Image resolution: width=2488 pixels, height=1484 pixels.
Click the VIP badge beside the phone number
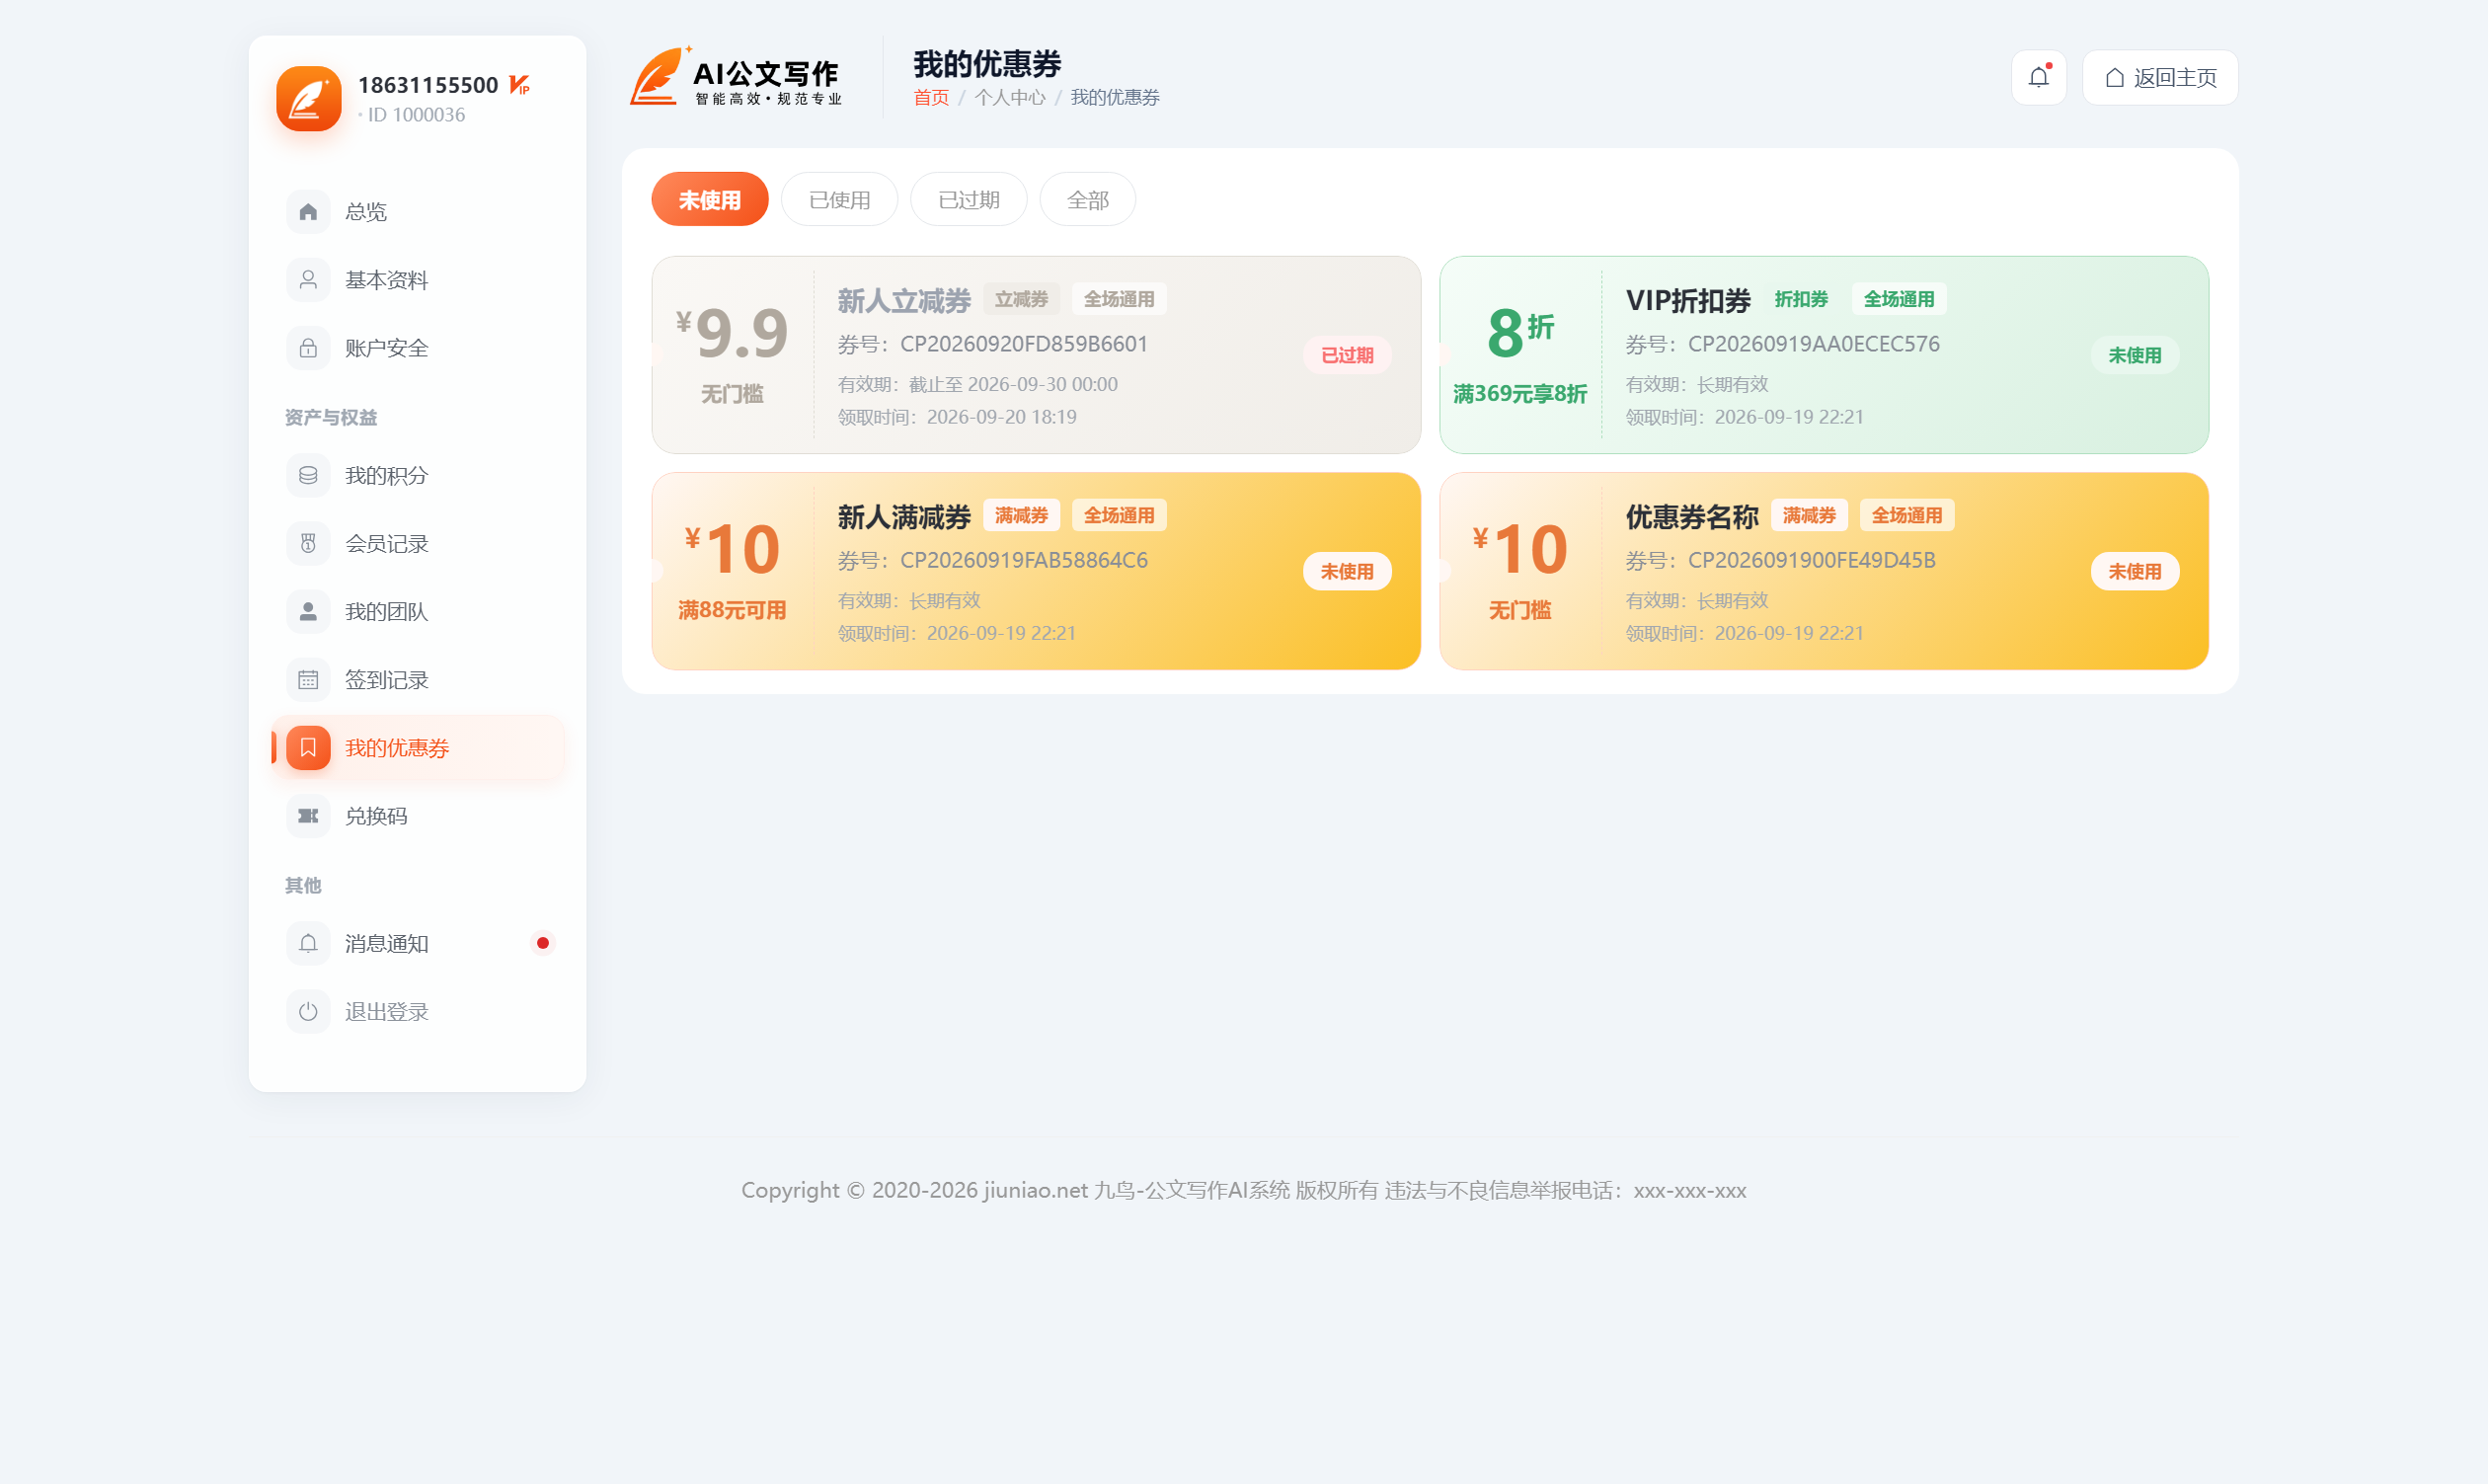tap(519, 85)
